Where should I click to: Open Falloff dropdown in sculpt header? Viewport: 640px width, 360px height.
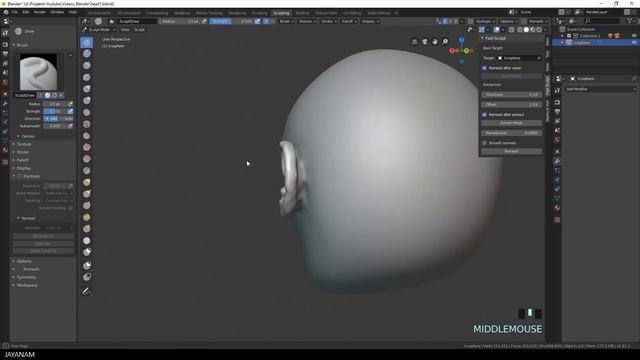click(349, 21)
